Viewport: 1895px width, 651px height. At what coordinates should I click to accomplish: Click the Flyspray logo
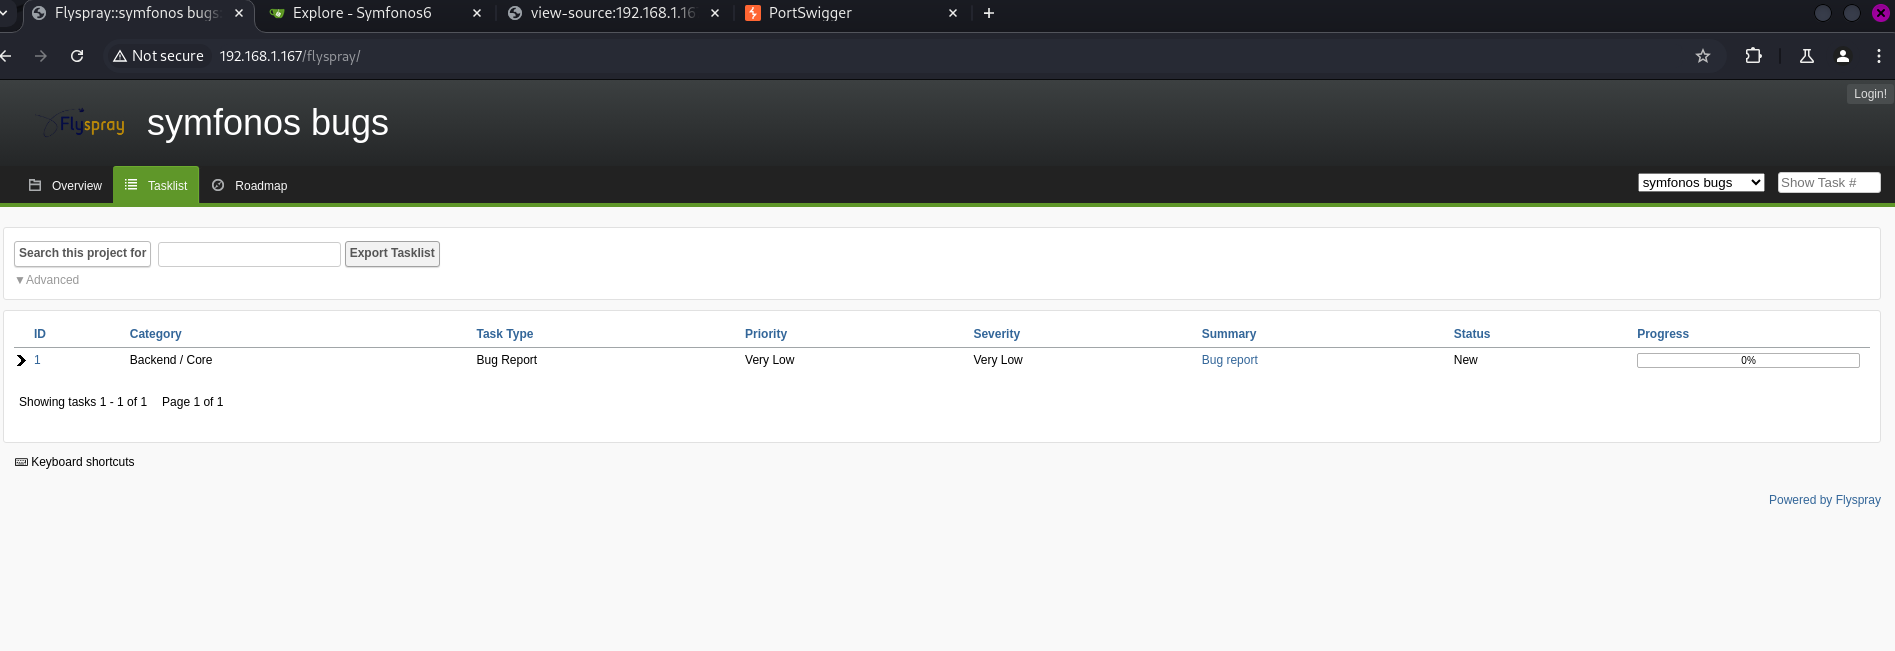coord(80,124)
